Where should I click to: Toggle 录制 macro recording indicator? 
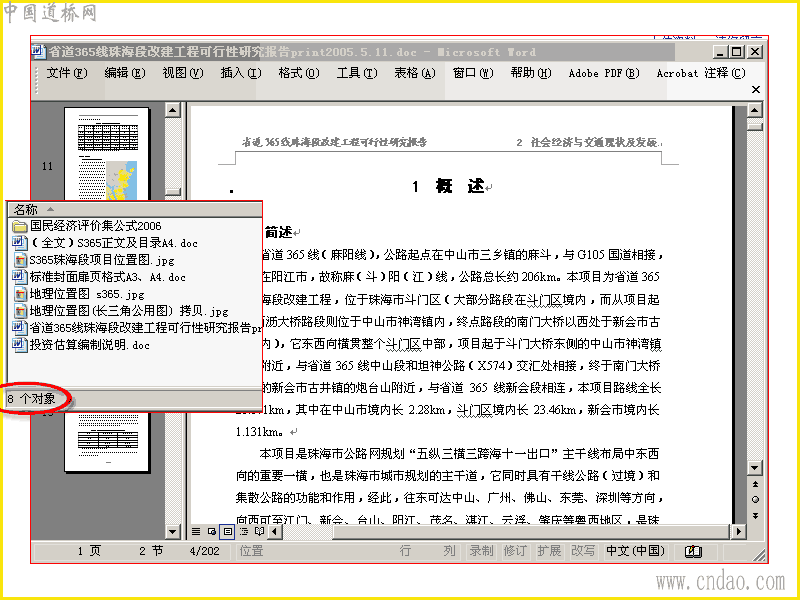(481, 551)
